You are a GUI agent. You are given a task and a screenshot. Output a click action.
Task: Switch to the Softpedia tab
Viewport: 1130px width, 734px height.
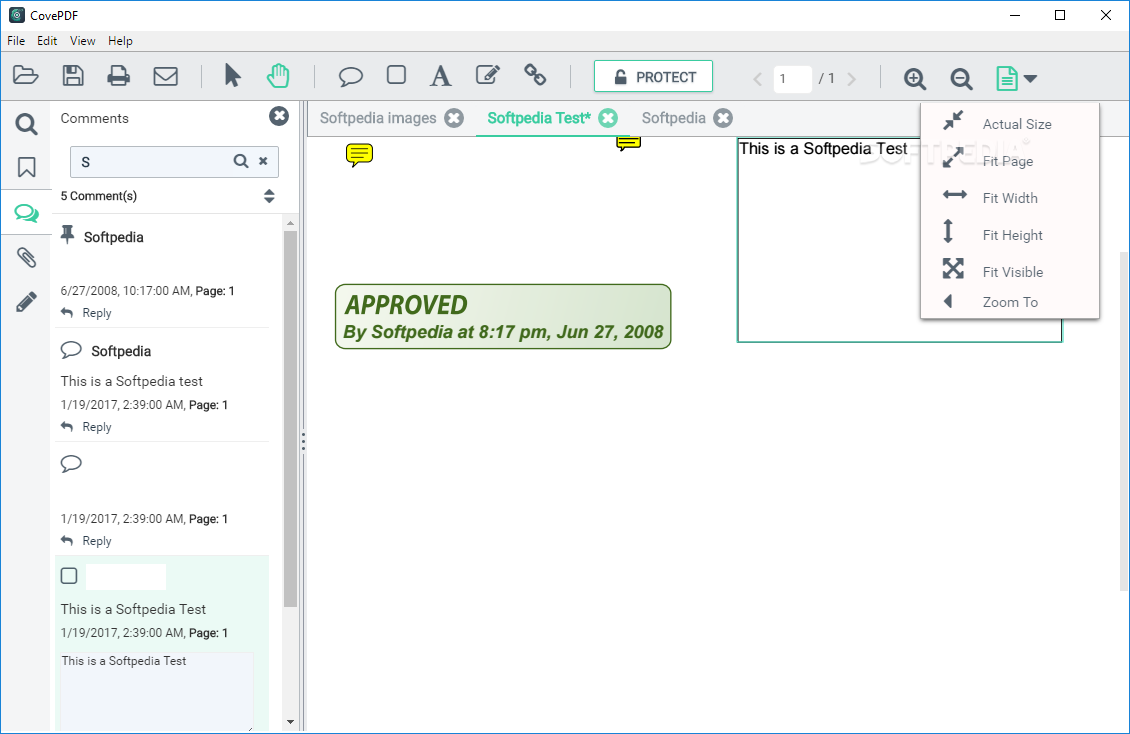coord(674,118)
